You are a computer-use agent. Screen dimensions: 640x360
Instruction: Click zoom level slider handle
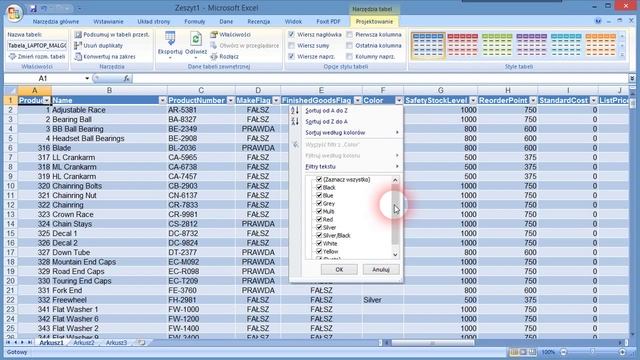pos(593,352)
